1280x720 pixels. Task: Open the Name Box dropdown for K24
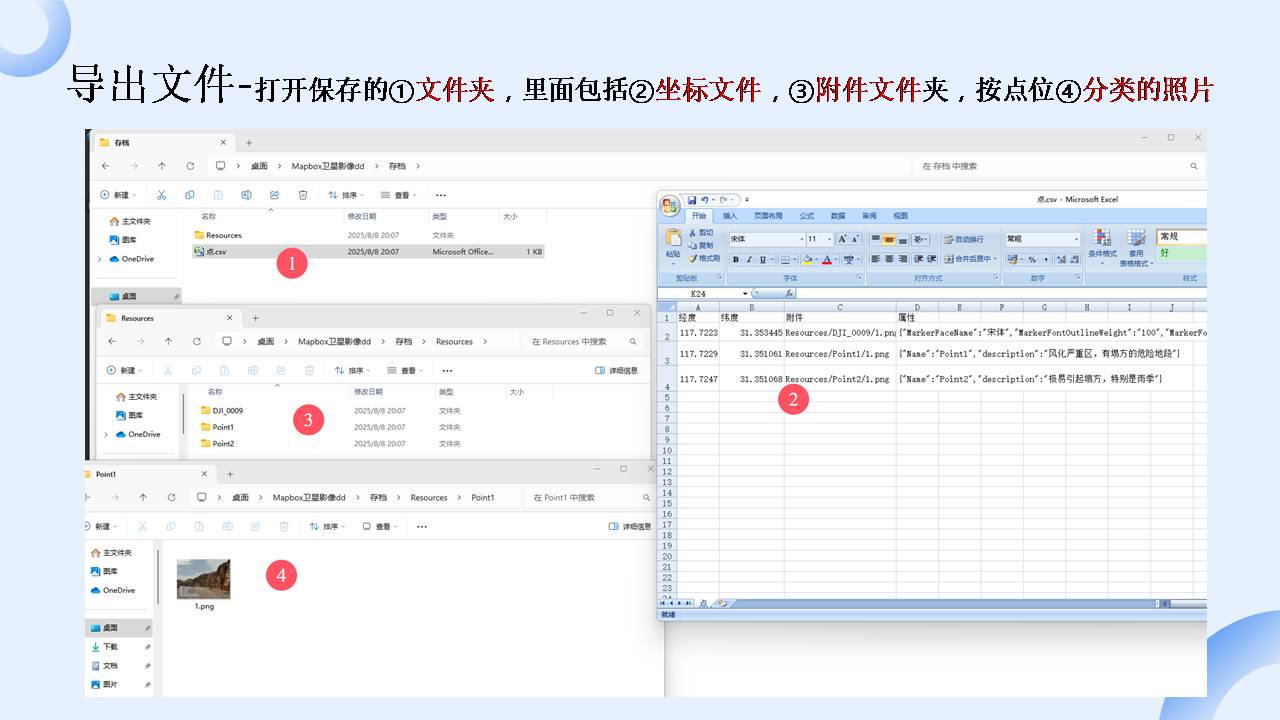pyautogui.click(x=745, y=293)
